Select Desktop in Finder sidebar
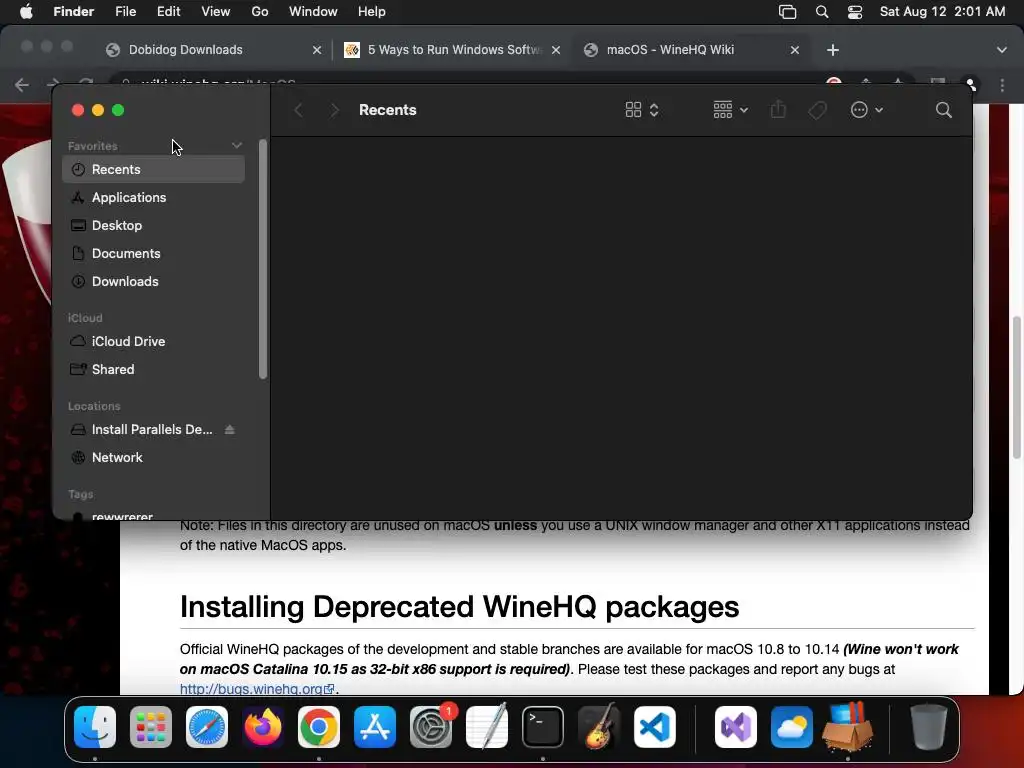1024x768 pixels. (x=153, y=225)
